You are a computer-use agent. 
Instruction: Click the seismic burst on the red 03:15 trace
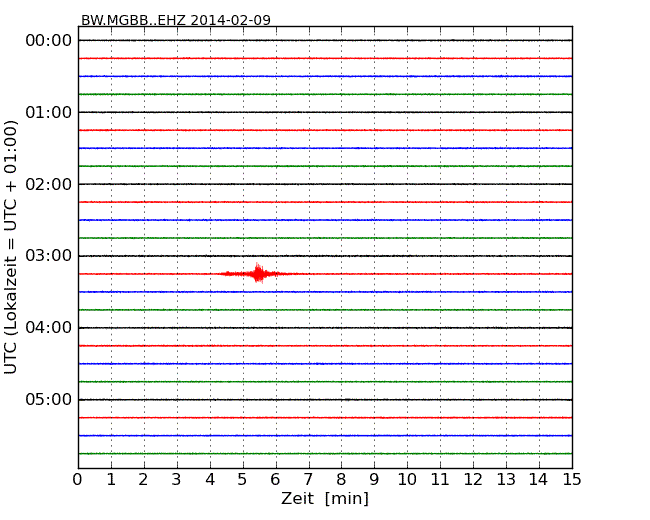click(x=258, y=273)
